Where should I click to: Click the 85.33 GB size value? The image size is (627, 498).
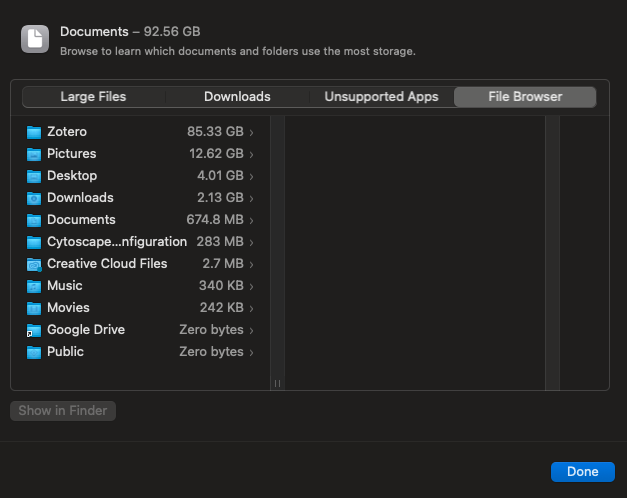click(215, 132)
